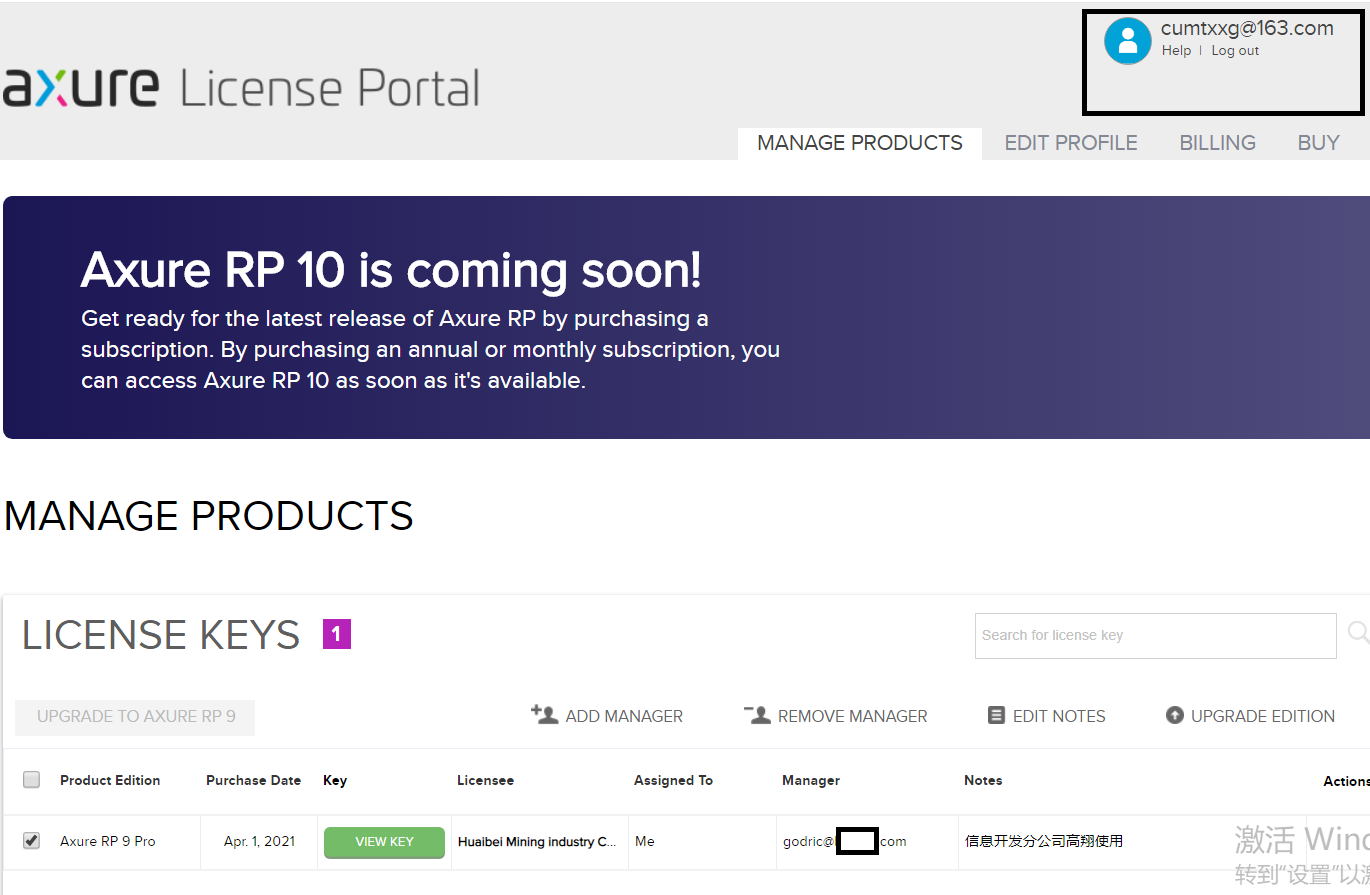The width and height of the screenshot is (1370, 895).
Task: Click the Add Manager icon
Action: (545, 714)
